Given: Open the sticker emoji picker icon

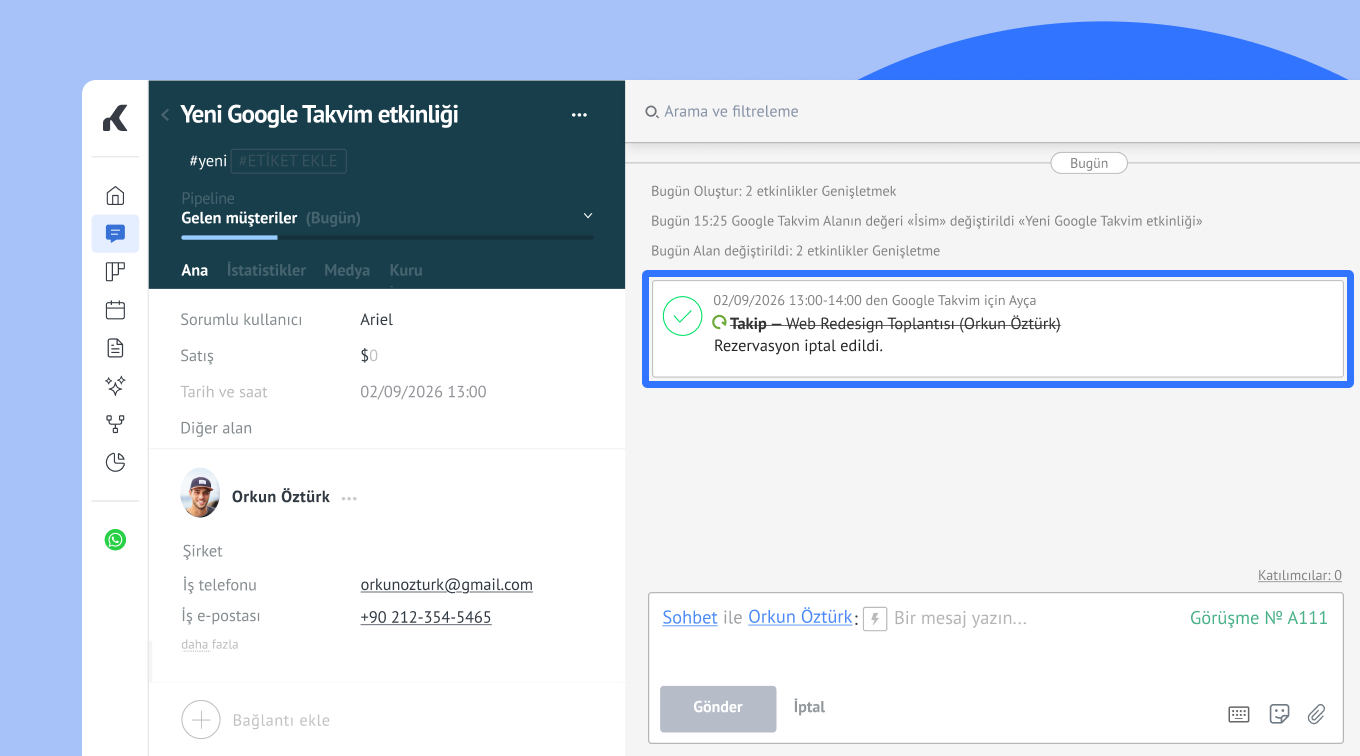Looking at the screenshot, I should click(1278, 714).
